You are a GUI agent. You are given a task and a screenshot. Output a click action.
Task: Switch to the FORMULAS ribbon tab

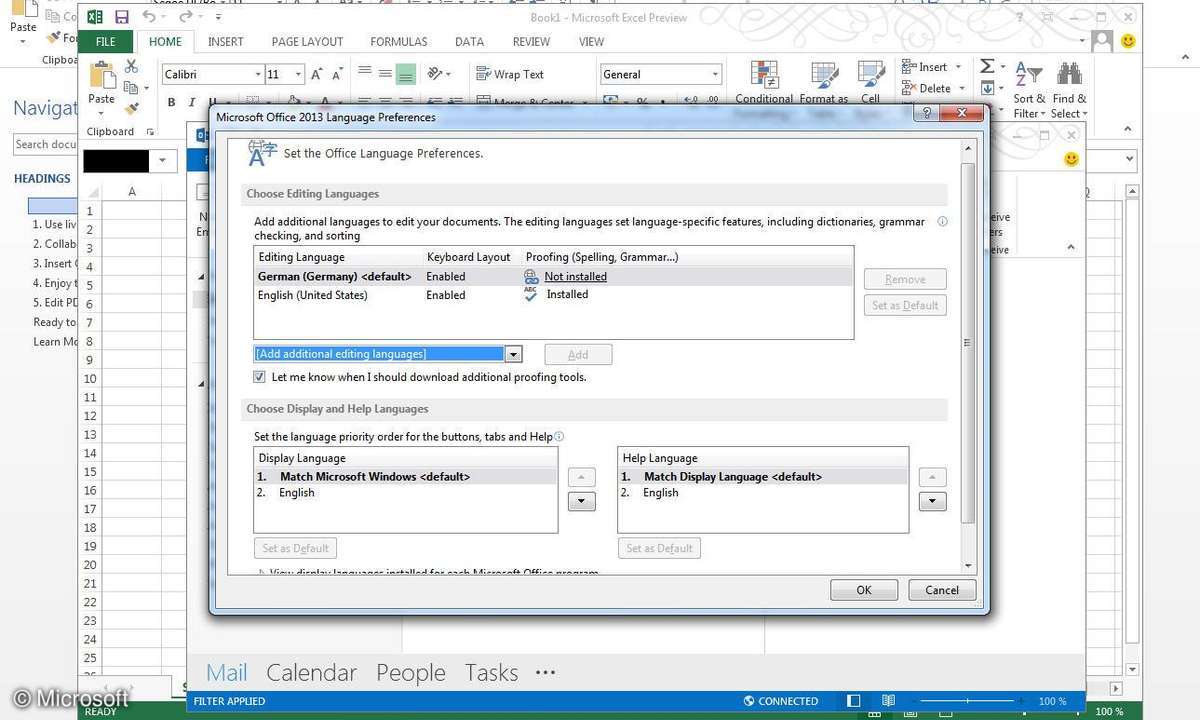click(399, 42)
